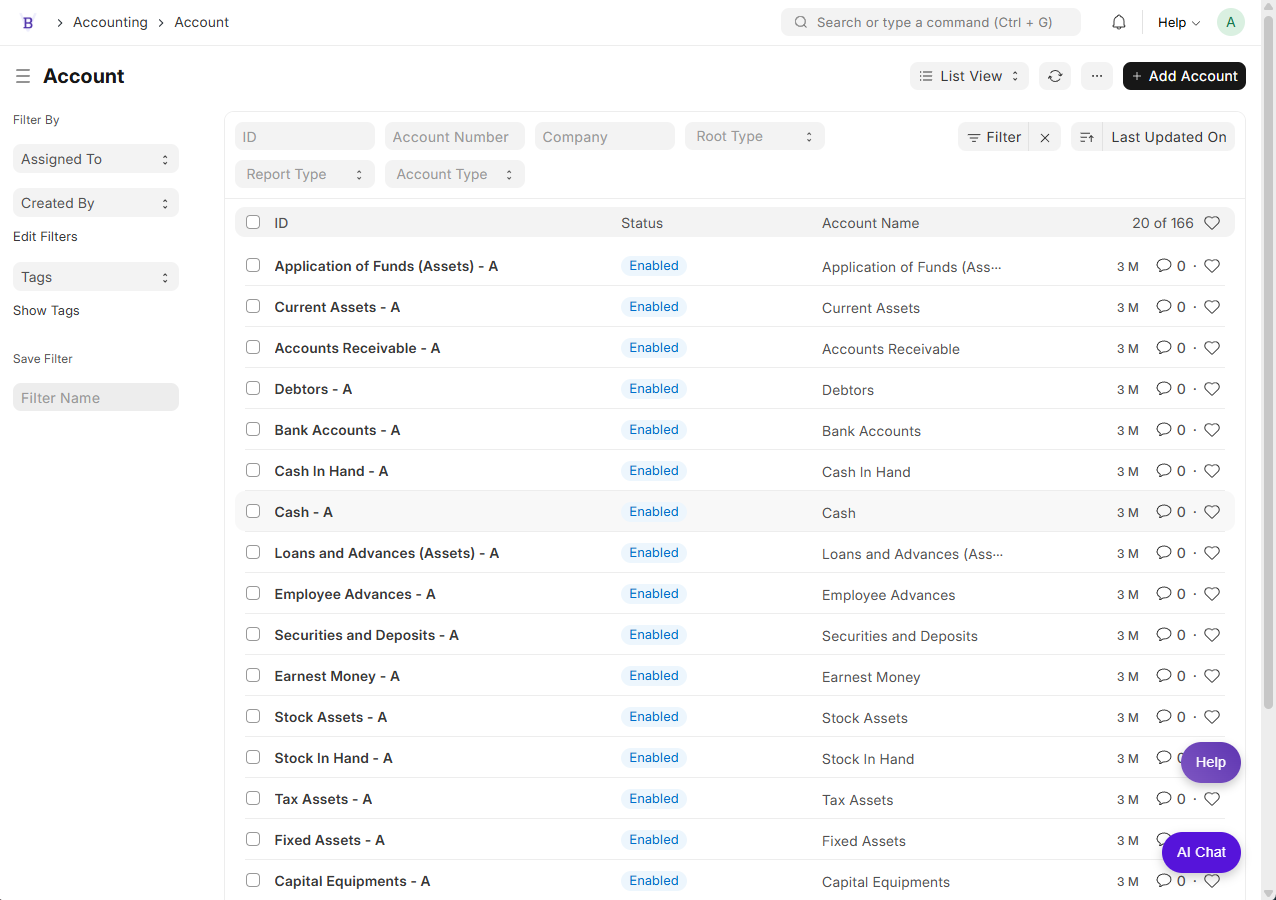
Task: Open the three-dot more options menu
Action: (x=1097, y=76)
